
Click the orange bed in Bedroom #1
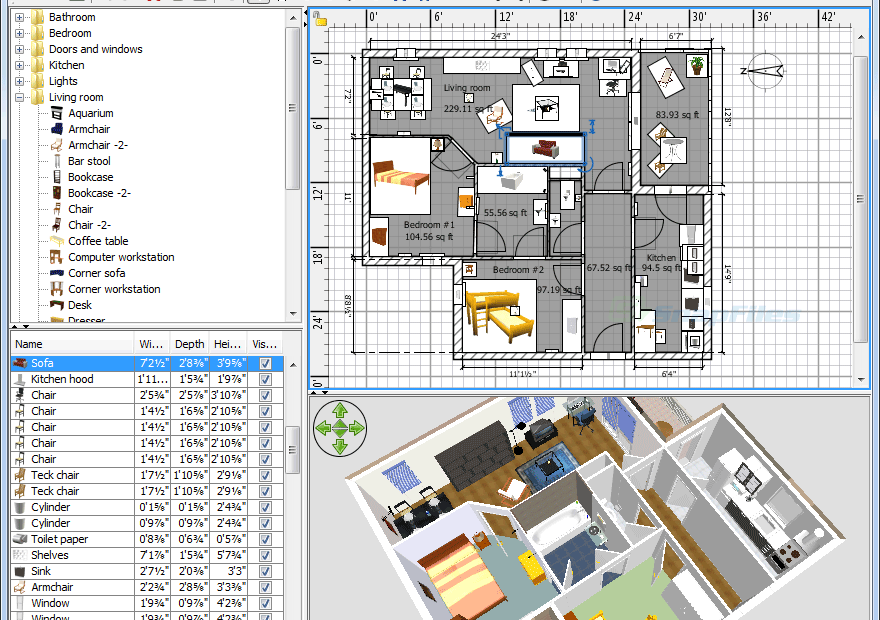[x=402, y=177]
